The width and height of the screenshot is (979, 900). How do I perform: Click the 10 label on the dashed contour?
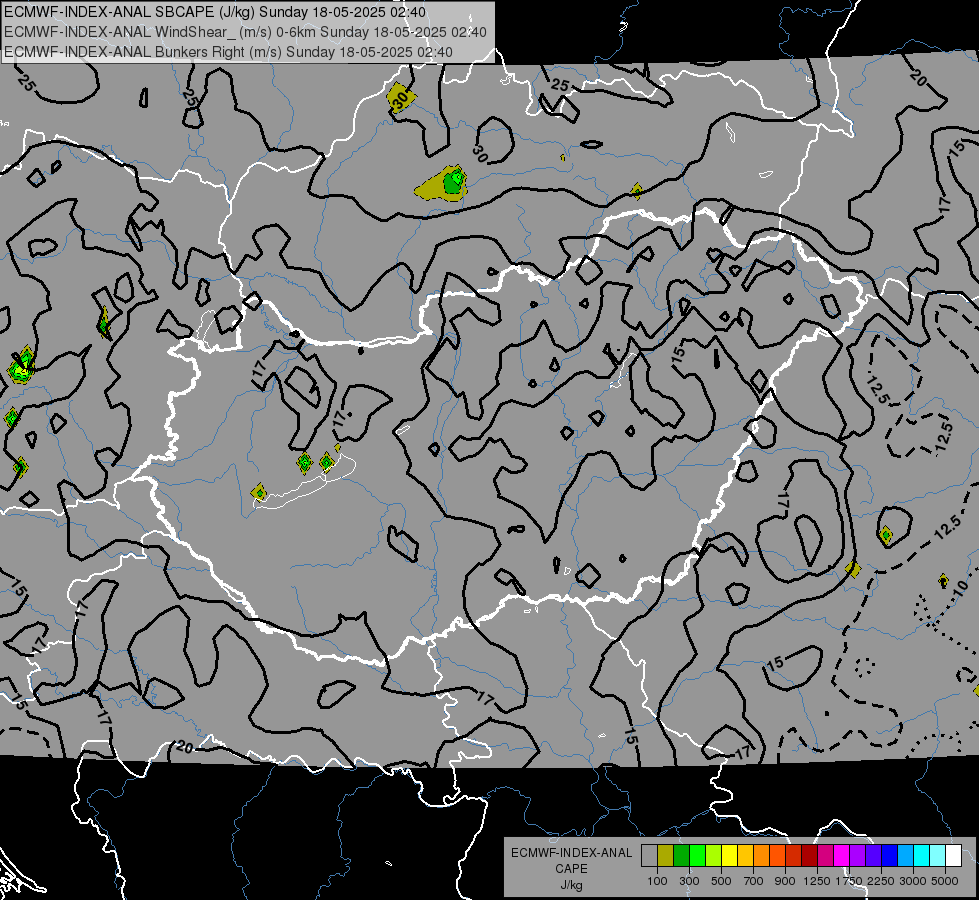point(962,586)
